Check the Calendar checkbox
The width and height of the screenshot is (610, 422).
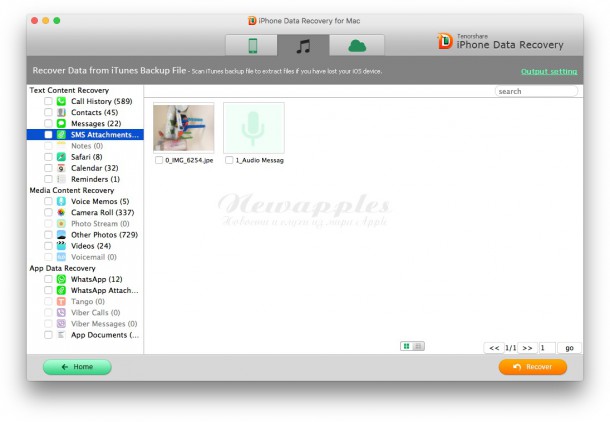[48, 168]
